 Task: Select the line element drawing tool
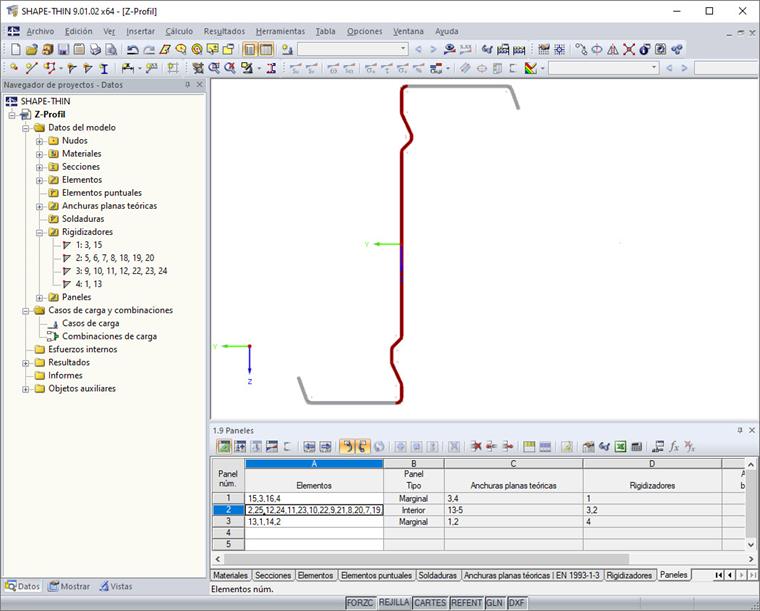pos(31,68)
